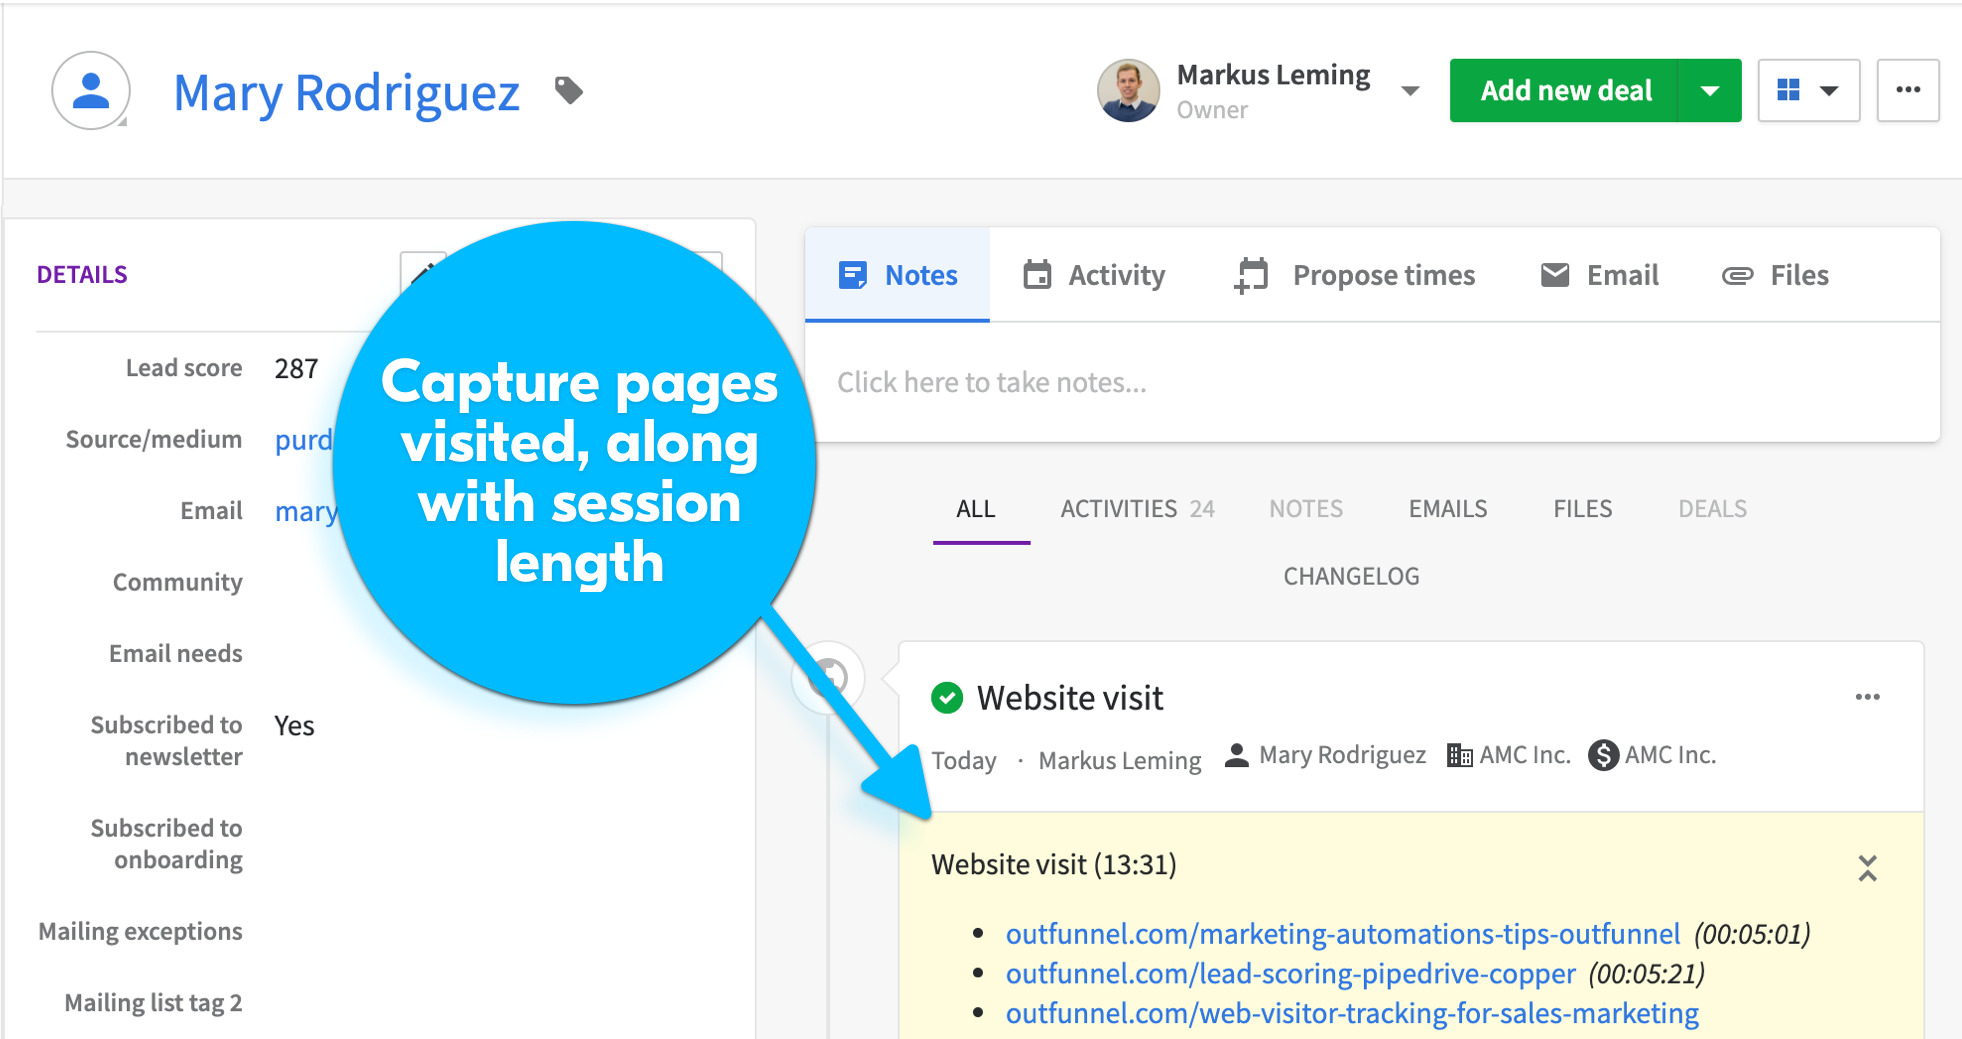
Task: Switch to the Notes tab
Action: coord(897,275)
